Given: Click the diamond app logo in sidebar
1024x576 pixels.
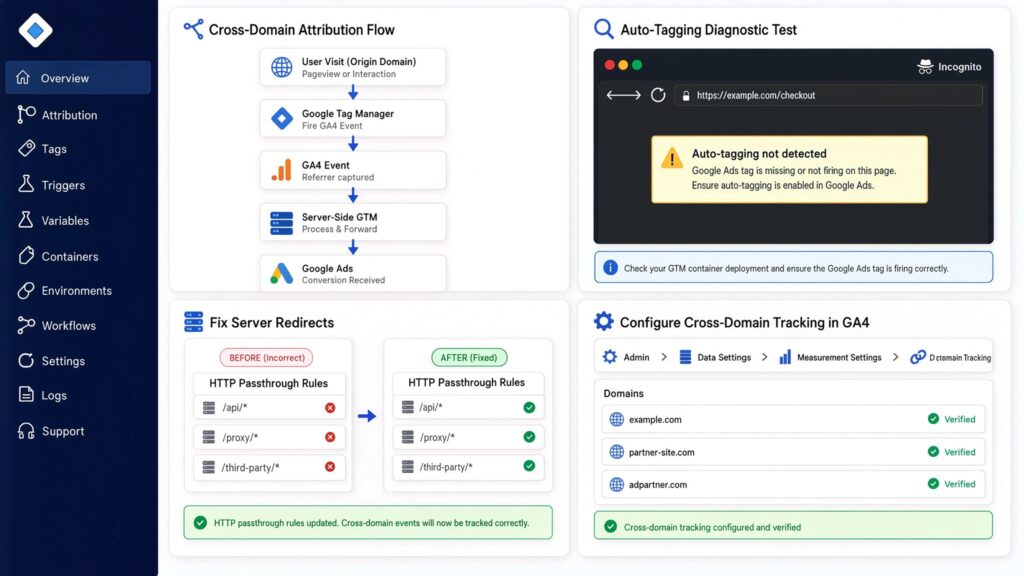Looking at the screenshot, I should click(35, 30).
